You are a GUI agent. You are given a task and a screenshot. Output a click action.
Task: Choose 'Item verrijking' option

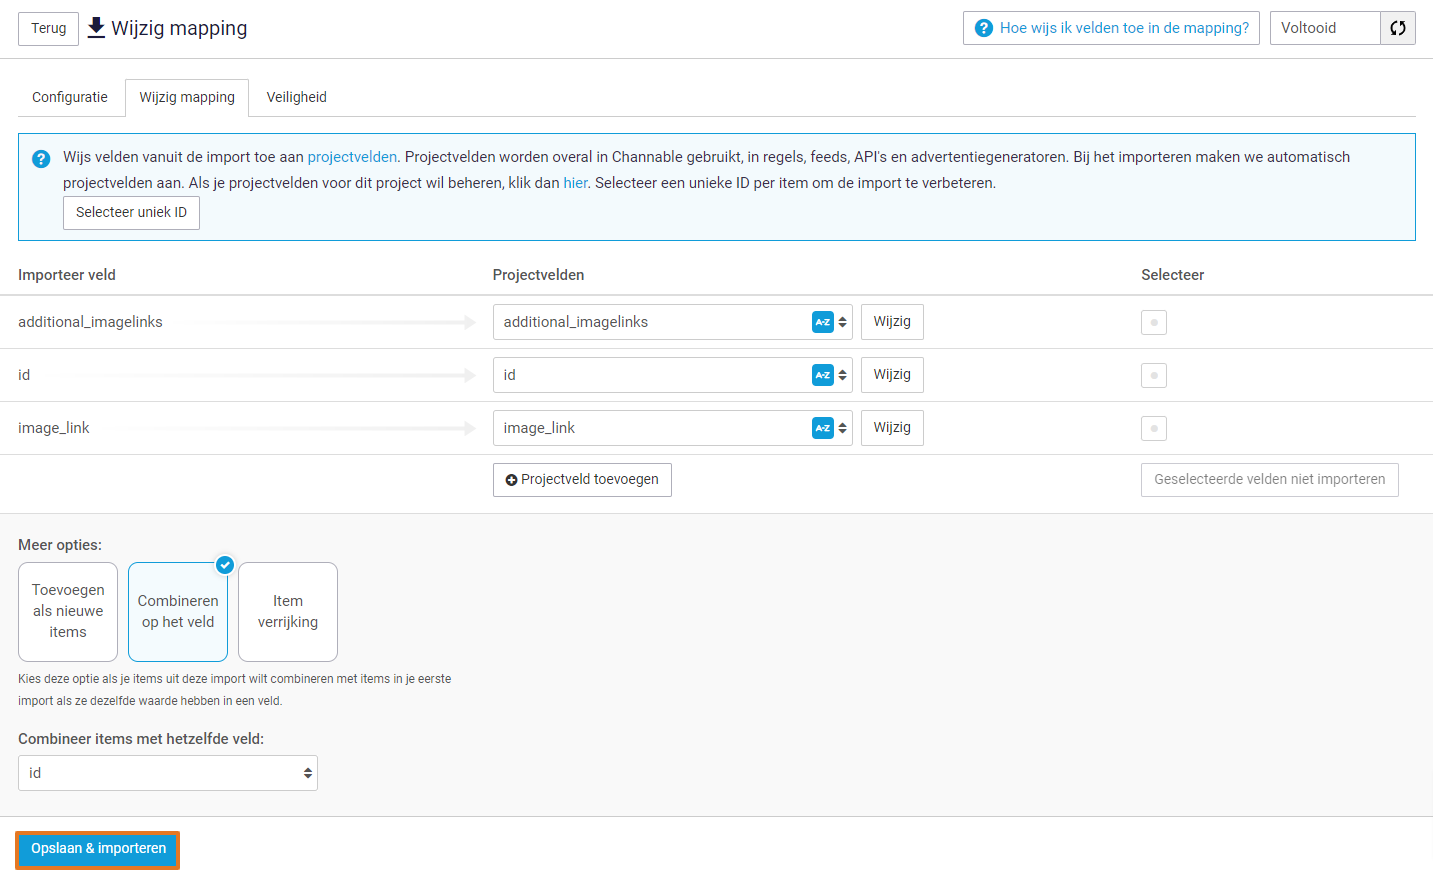click(288, 612)
